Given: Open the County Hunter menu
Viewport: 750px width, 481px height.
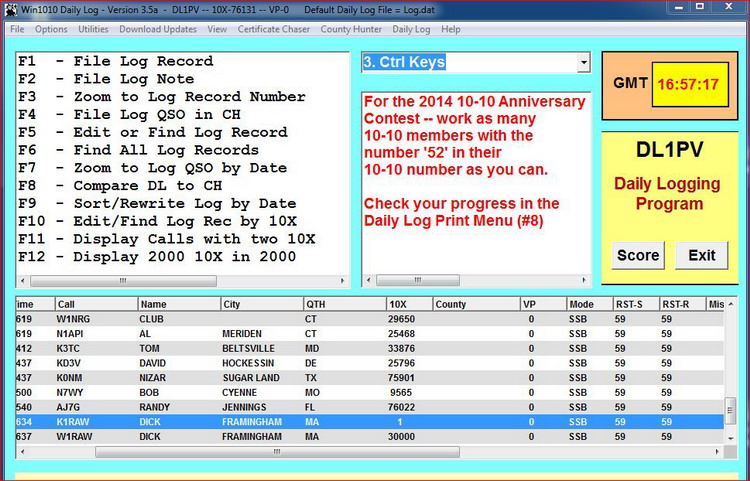Looking at the screenshot, I should point(351,29).
